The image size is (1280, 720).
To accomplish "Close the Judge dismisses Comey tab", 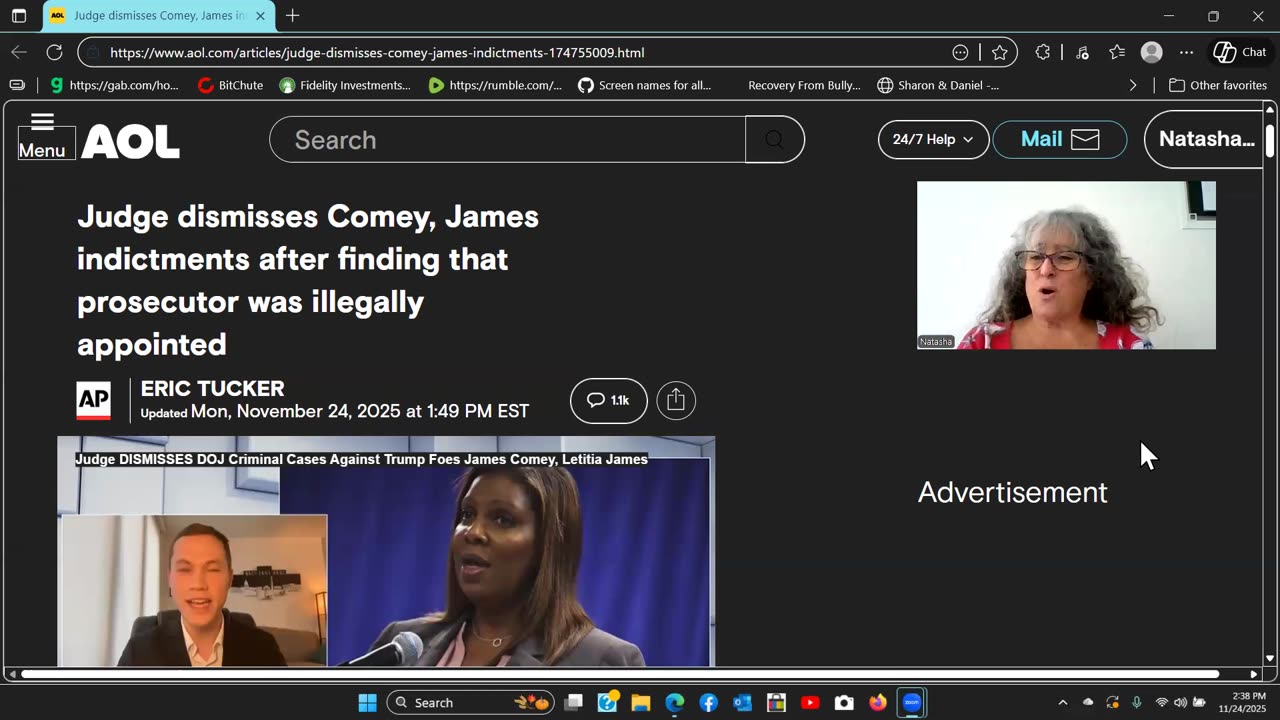I will pos(260,16).
